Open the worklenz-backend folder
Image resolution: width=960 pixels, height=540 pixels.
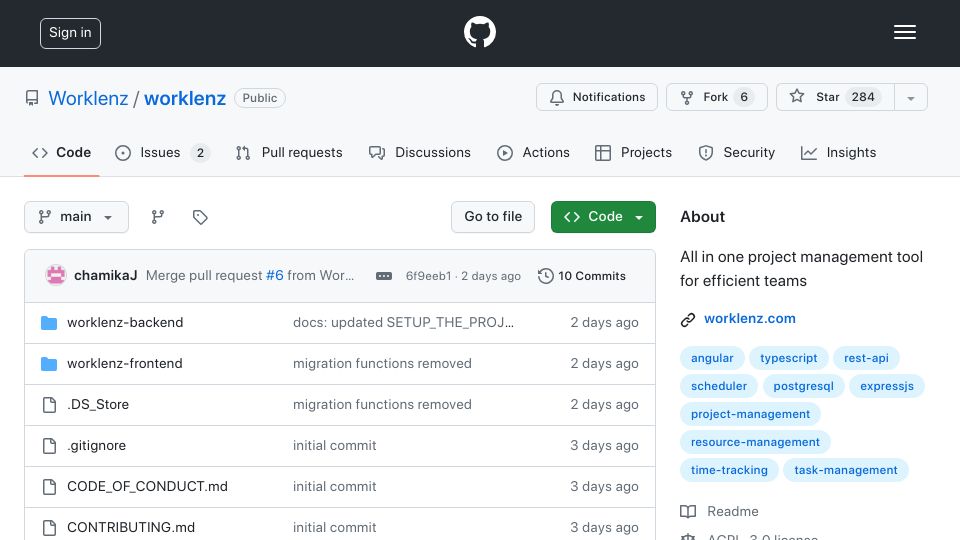coord(125,323)
